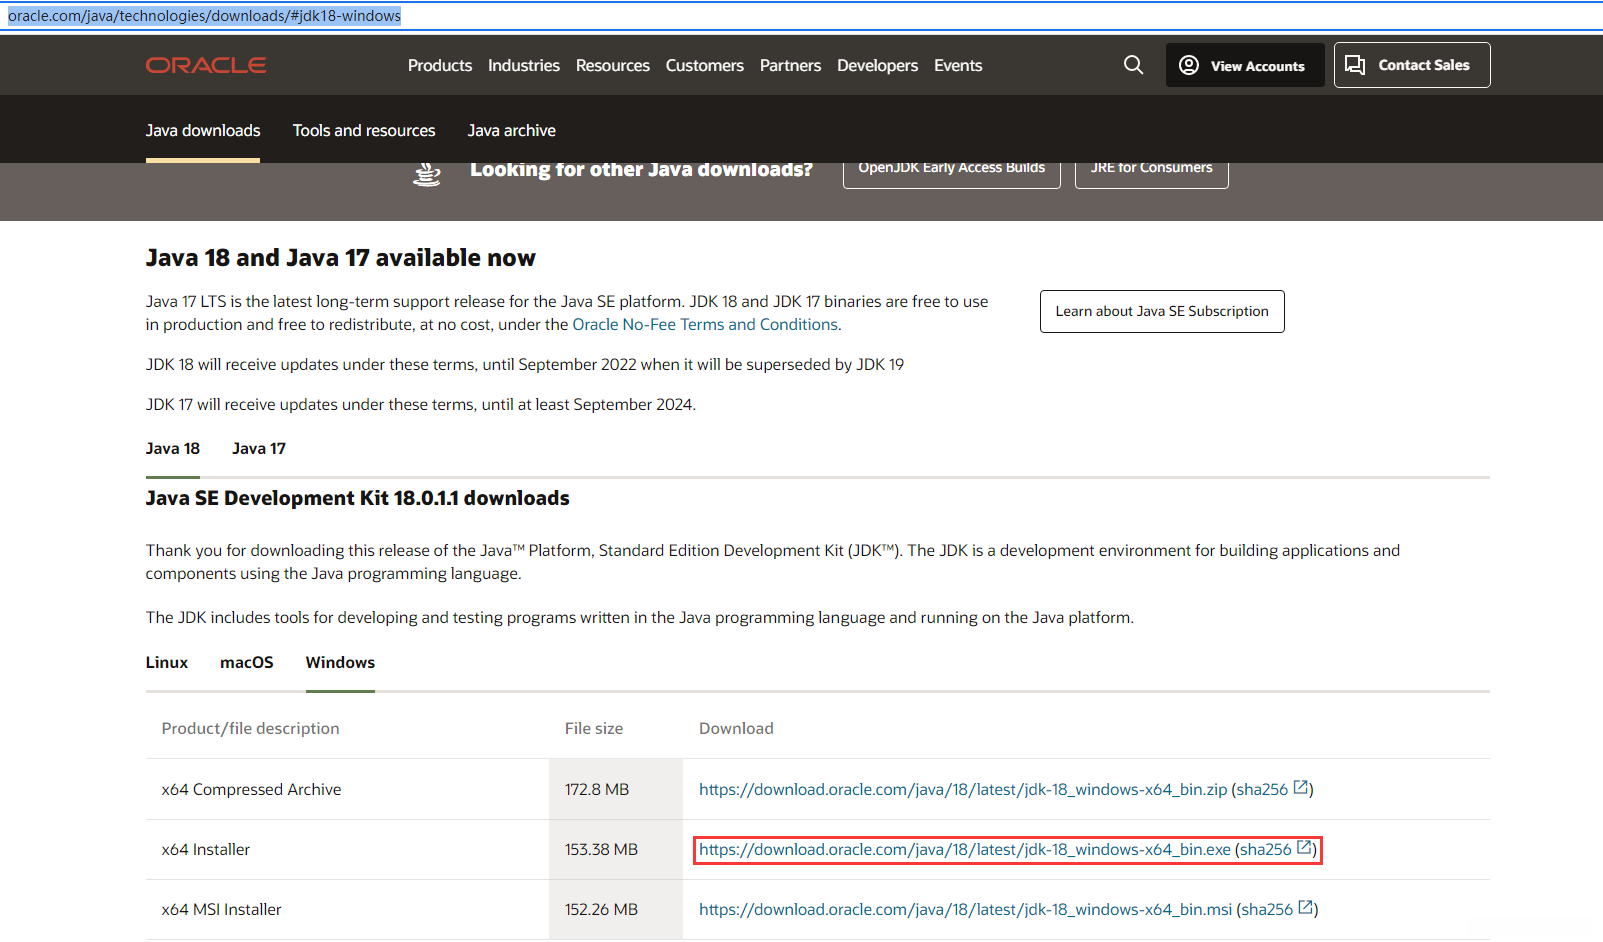This screenshot has width=1603, height=942.
Task: Click heading "Java SE Development Kit 18.0.1.1 downloads"
Action: tap(358, 498)
